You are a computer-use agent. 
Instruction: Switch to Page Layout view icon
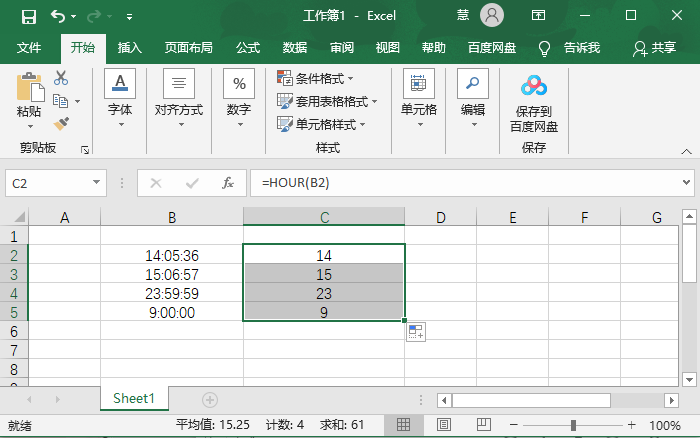[x=443, y=424]
